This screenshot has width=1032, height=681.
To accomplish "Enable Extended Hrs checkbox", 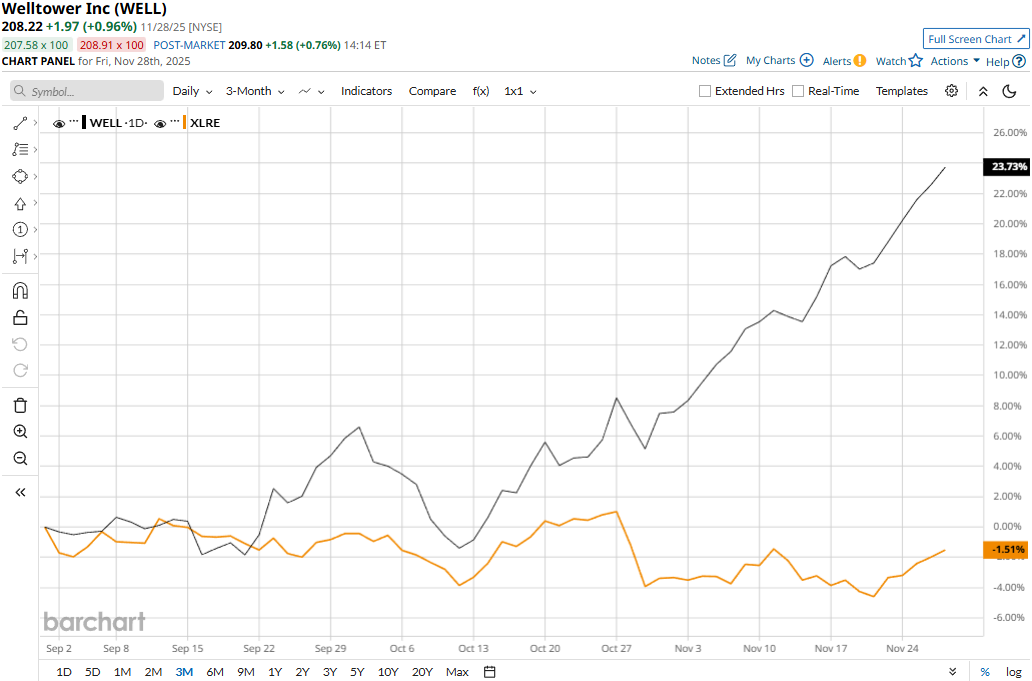I will click(705, 91).
